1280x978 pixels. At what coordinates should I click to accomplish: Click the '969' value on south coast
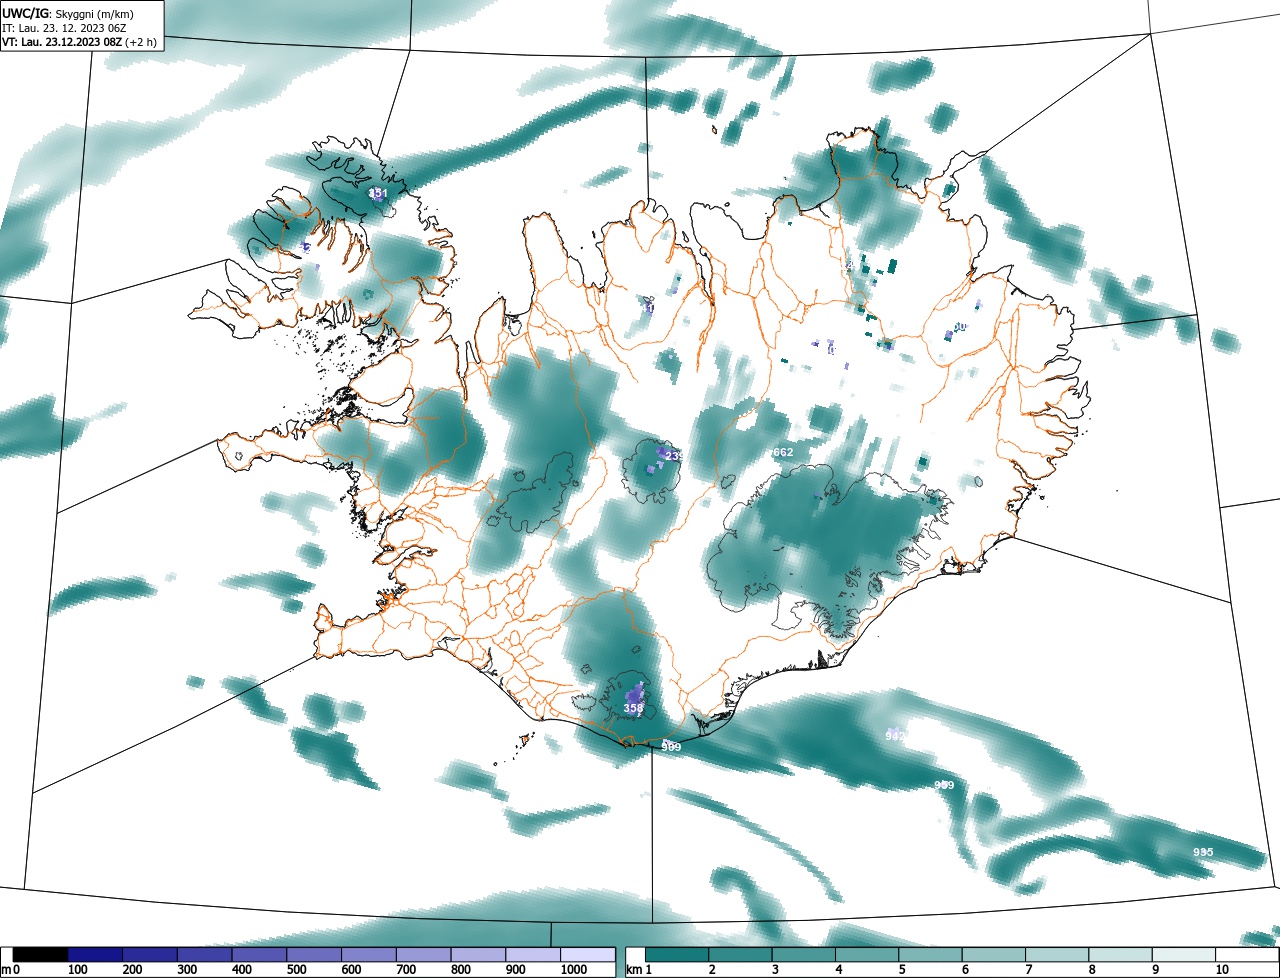671,747
